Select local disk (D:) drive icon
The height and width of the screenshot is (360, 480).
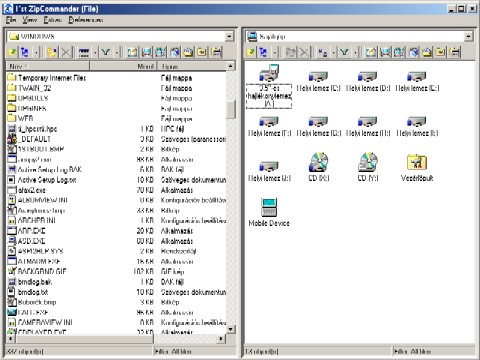coord(368,82)
